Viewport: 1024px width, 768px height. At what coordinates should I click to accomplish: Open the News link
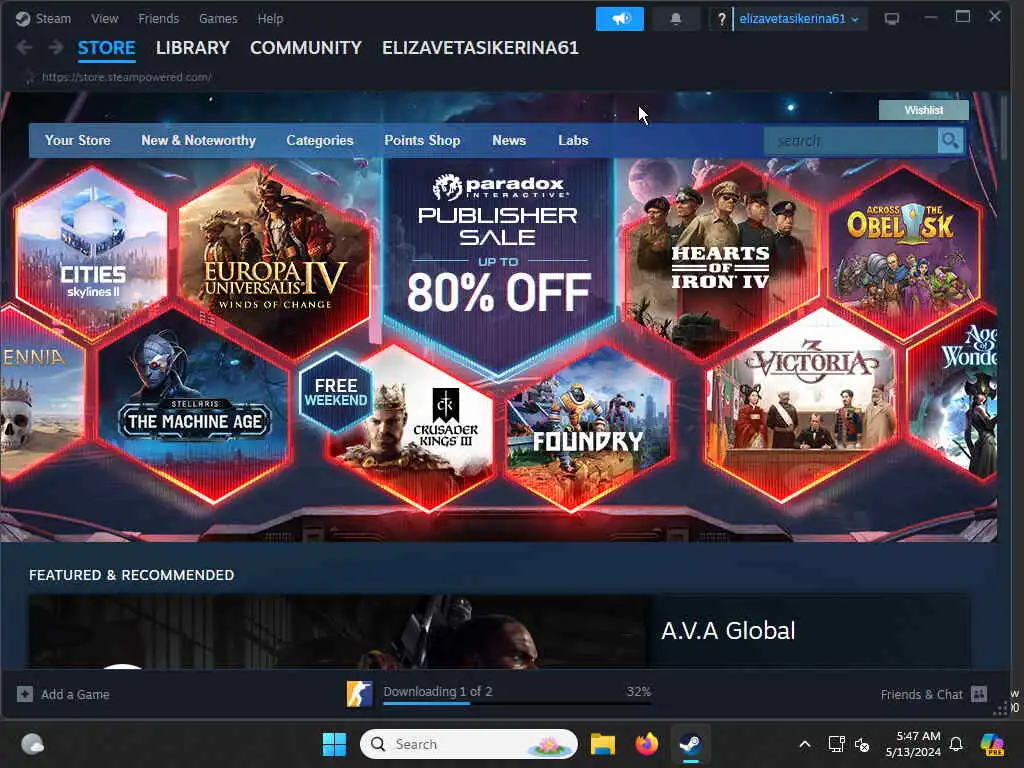tap(509, 140)
